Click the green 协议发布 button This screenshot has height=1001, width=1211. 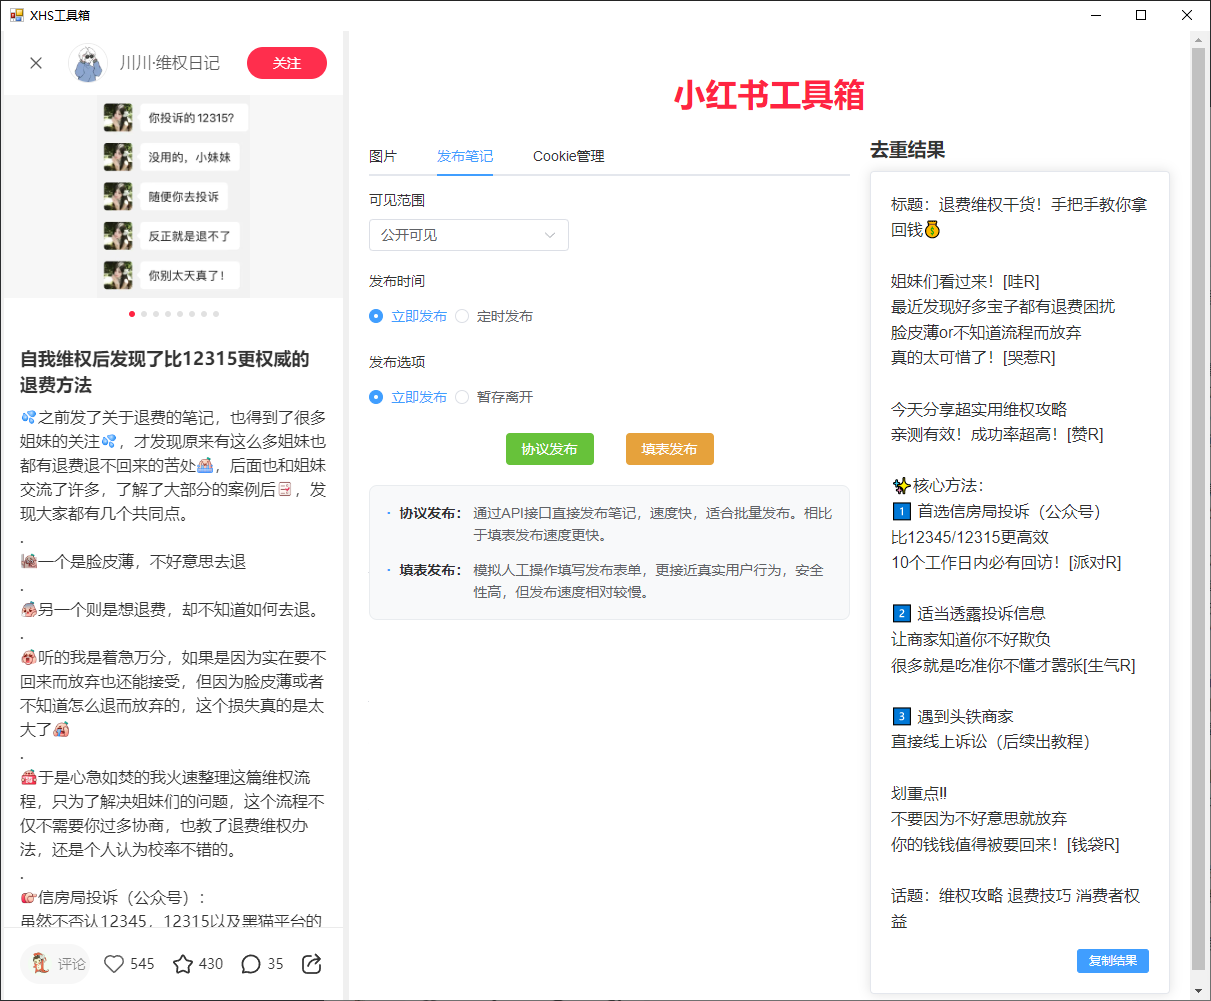[549, 449]
